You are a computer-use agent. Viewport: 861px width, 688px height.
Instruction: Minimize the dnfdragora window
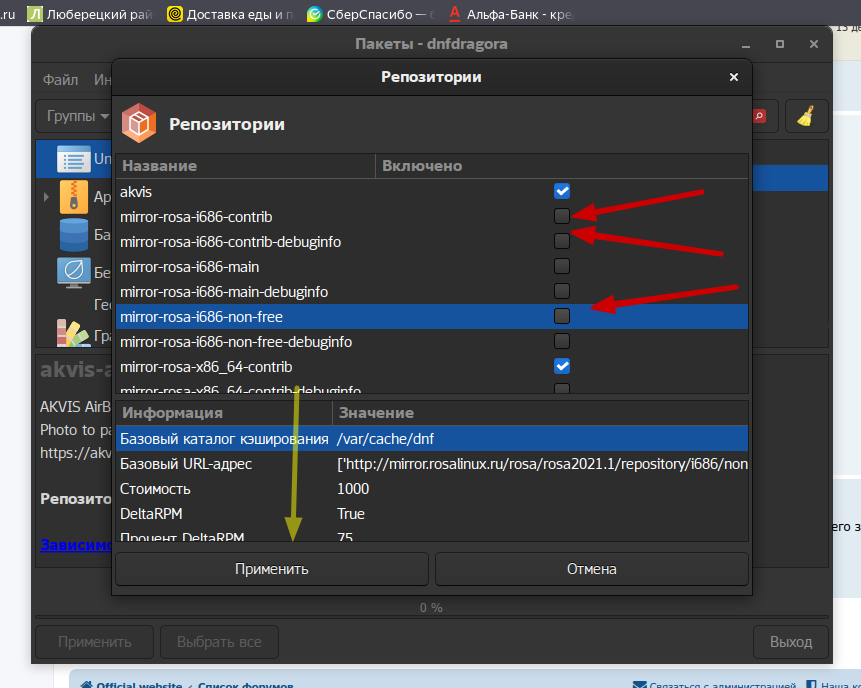746,45
